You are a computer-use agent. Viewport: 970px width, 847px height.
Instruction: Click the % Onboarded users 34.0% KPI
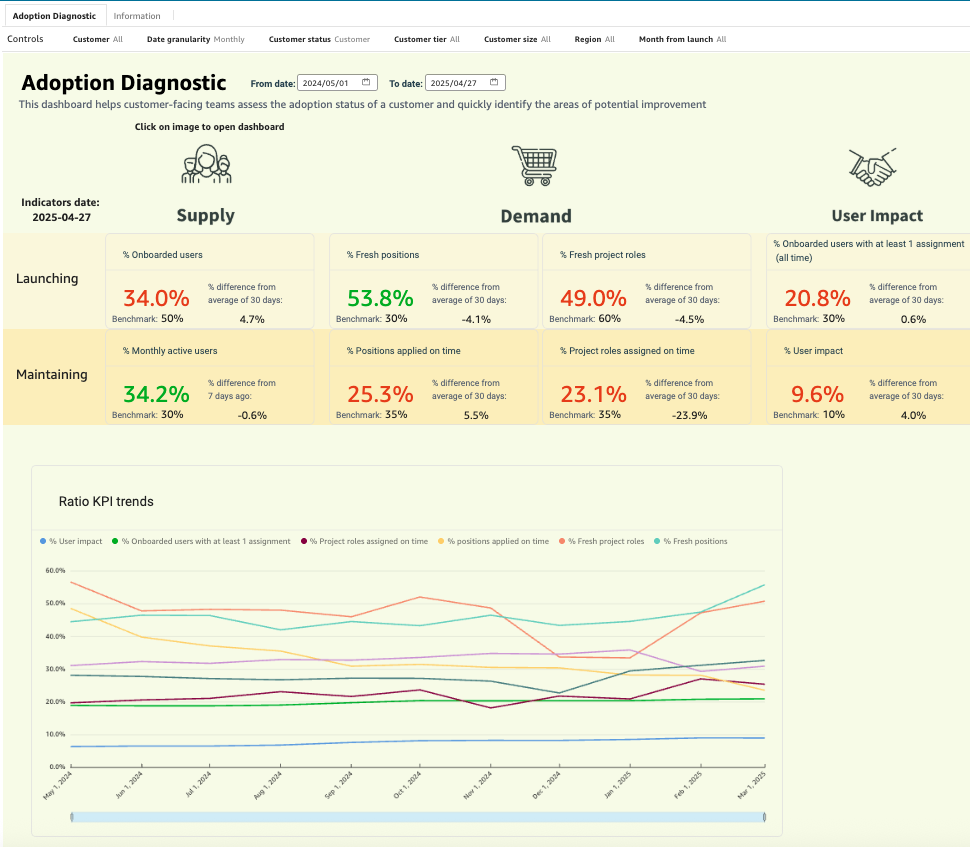pyautogui.click(x=156, y=298)
